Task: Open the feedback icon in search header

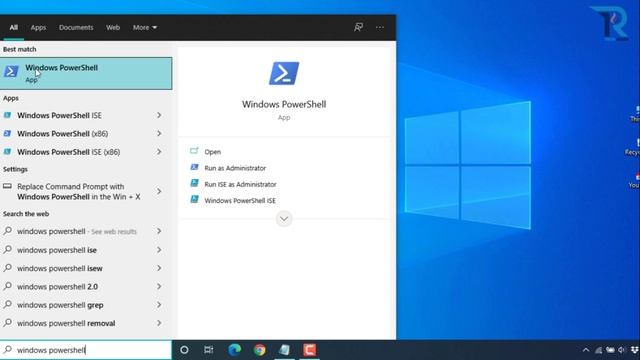Action: (x=358, y=27)
